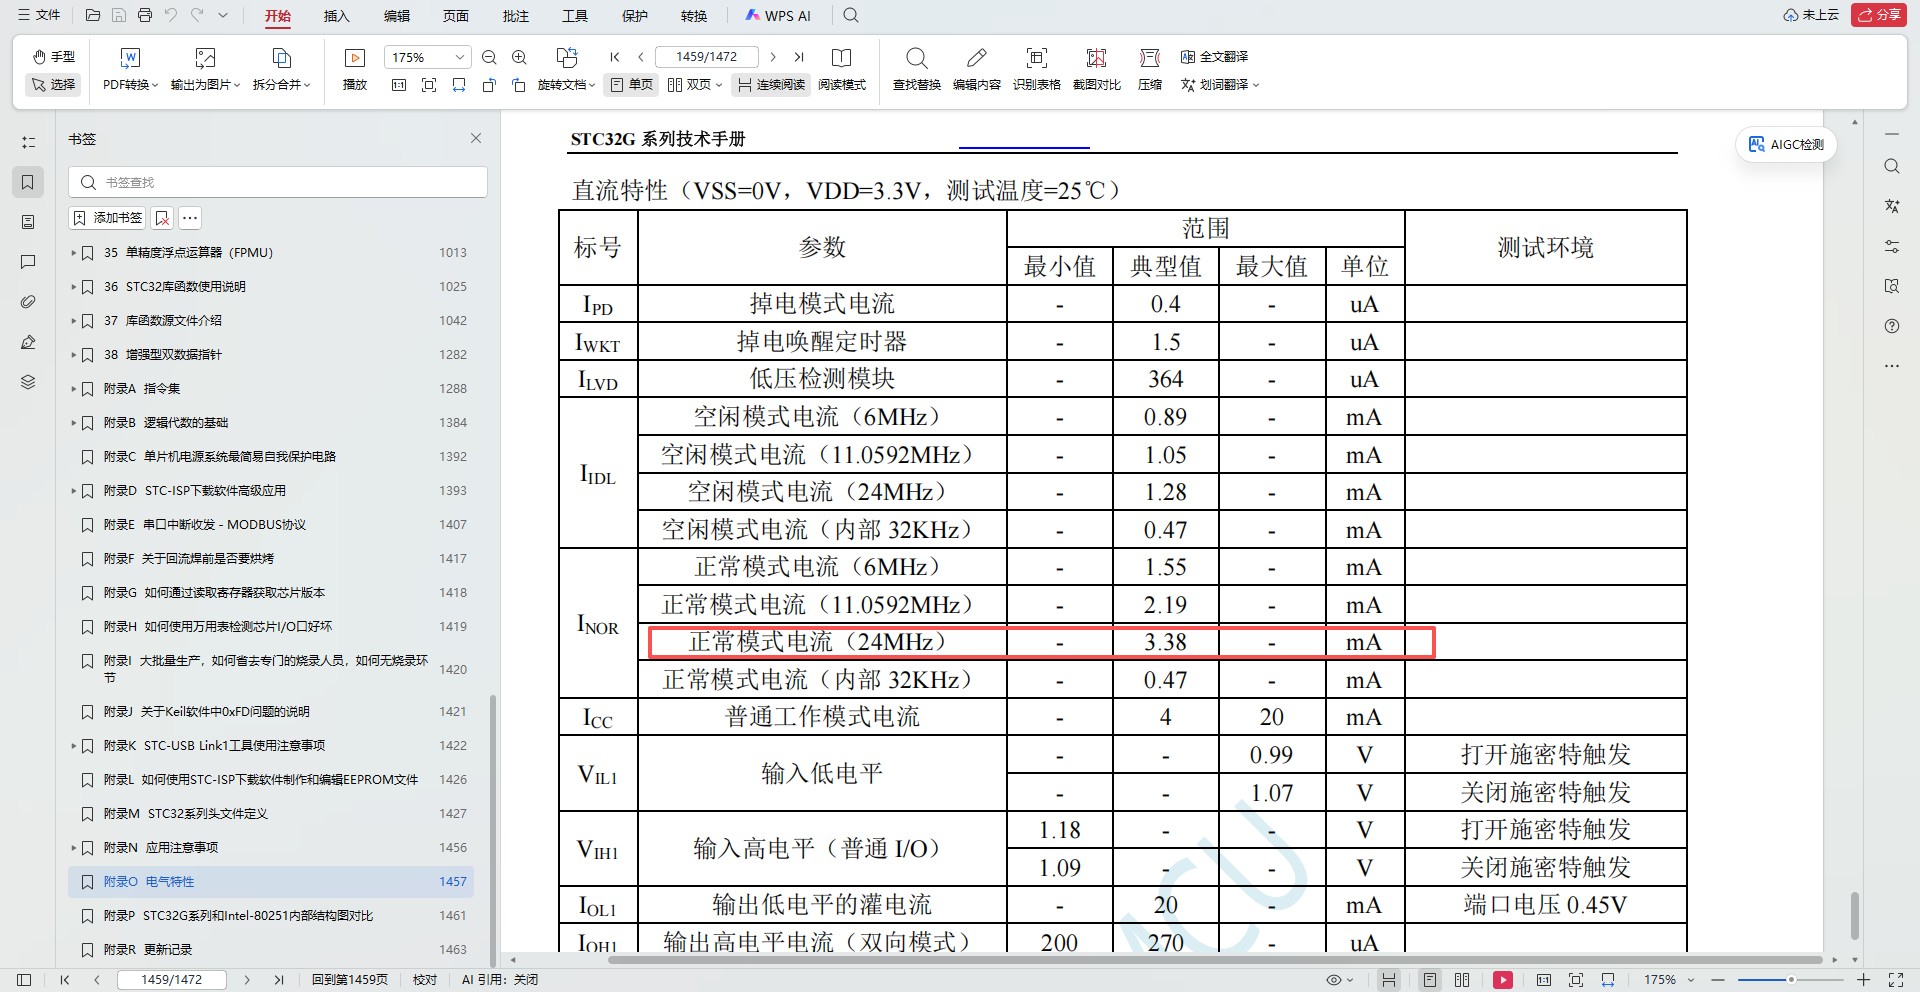Click the actual size 1:1 icon in ribbon
The width and height of the screenshot is (1920, 992).
[x=399, y=85]
